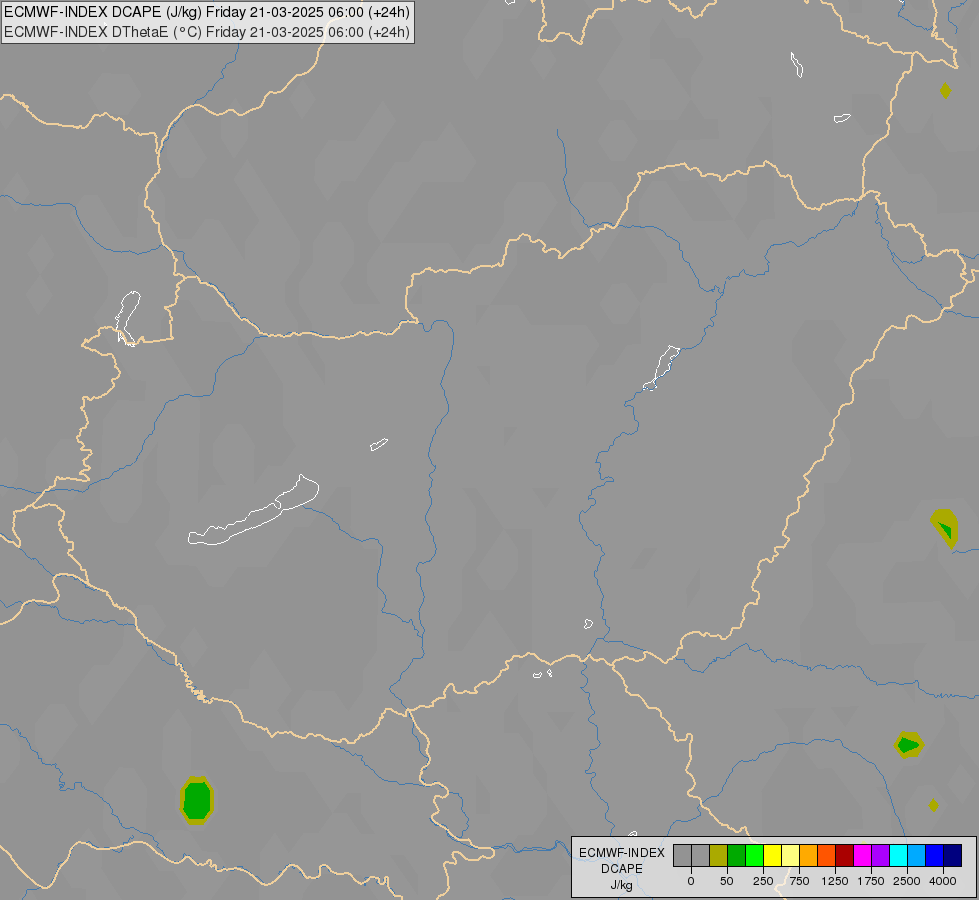Click the legend value label 1750
The width and height of the screenshot is (979, 900).
pos(871,881)
